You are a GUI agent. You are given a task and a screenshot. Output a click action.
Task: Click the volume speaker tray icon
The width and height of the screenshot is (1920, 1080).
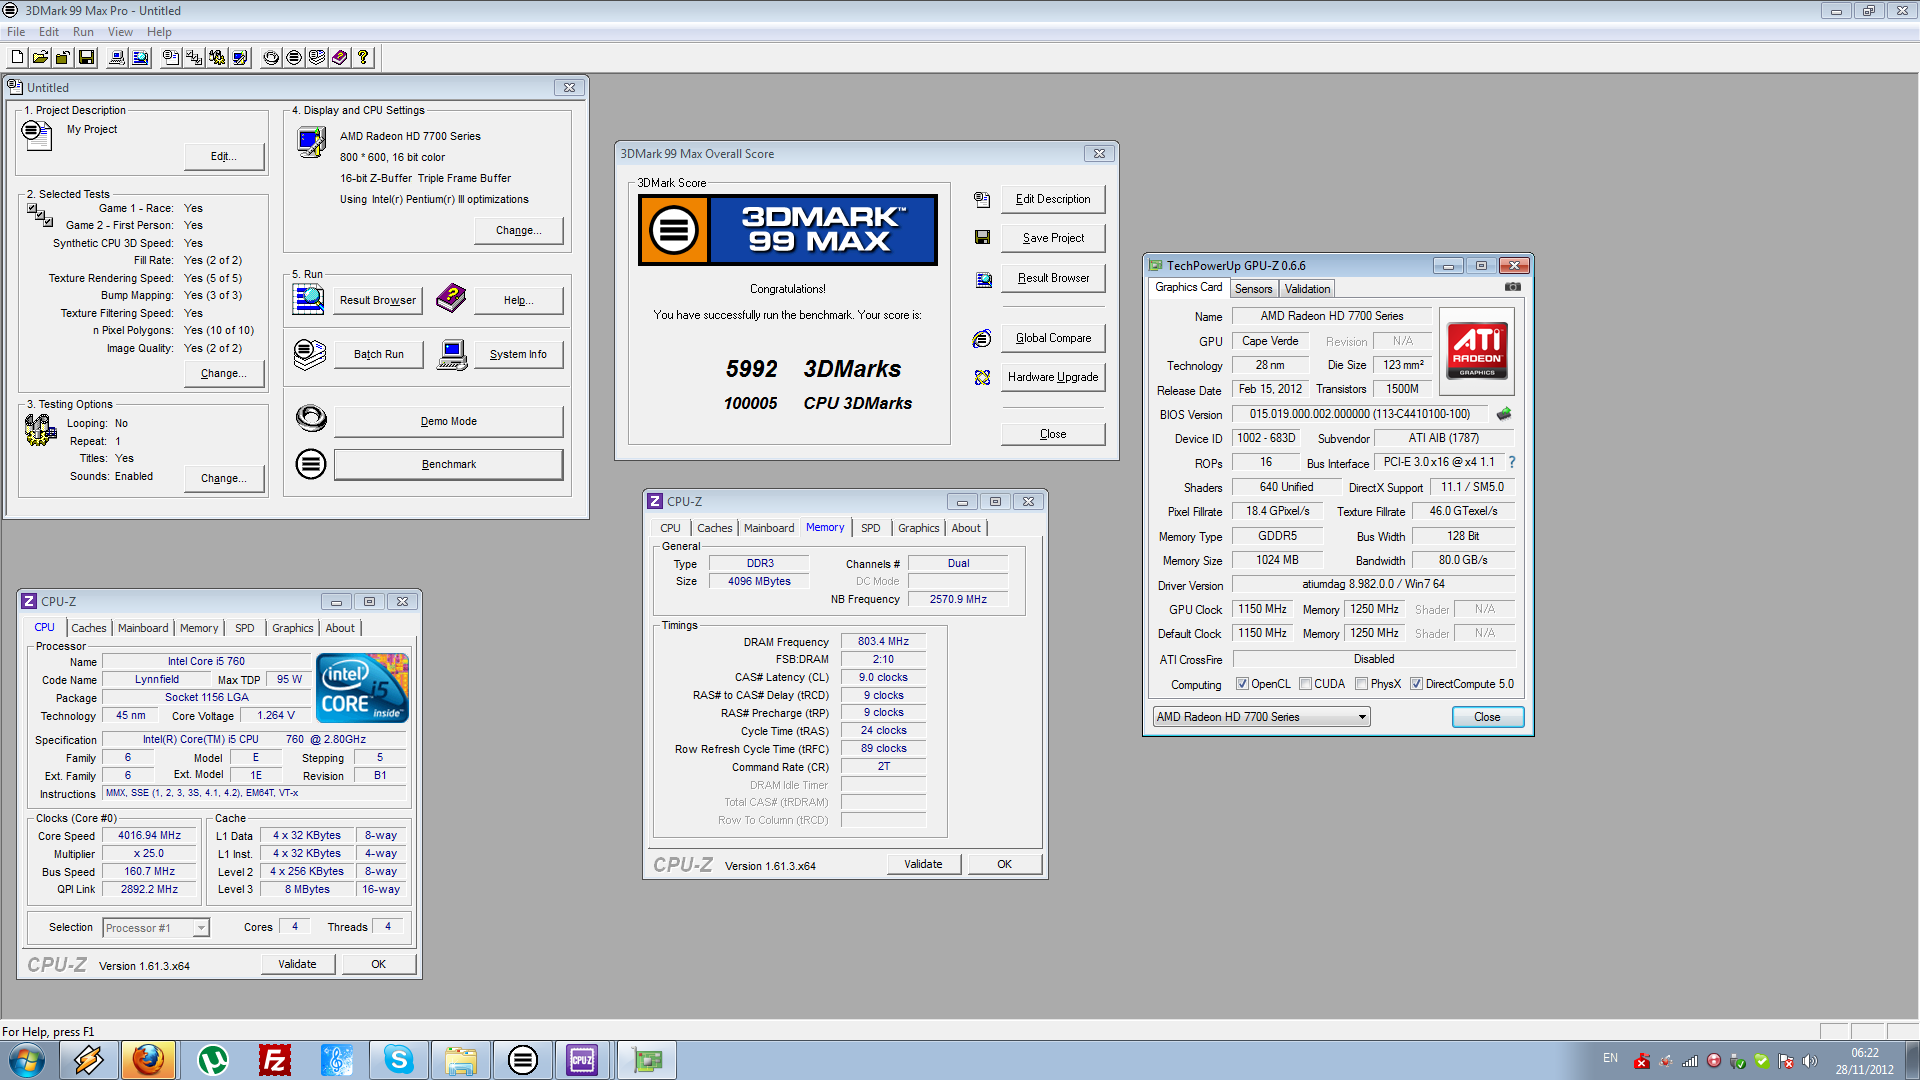[x=1809, y=1061]
